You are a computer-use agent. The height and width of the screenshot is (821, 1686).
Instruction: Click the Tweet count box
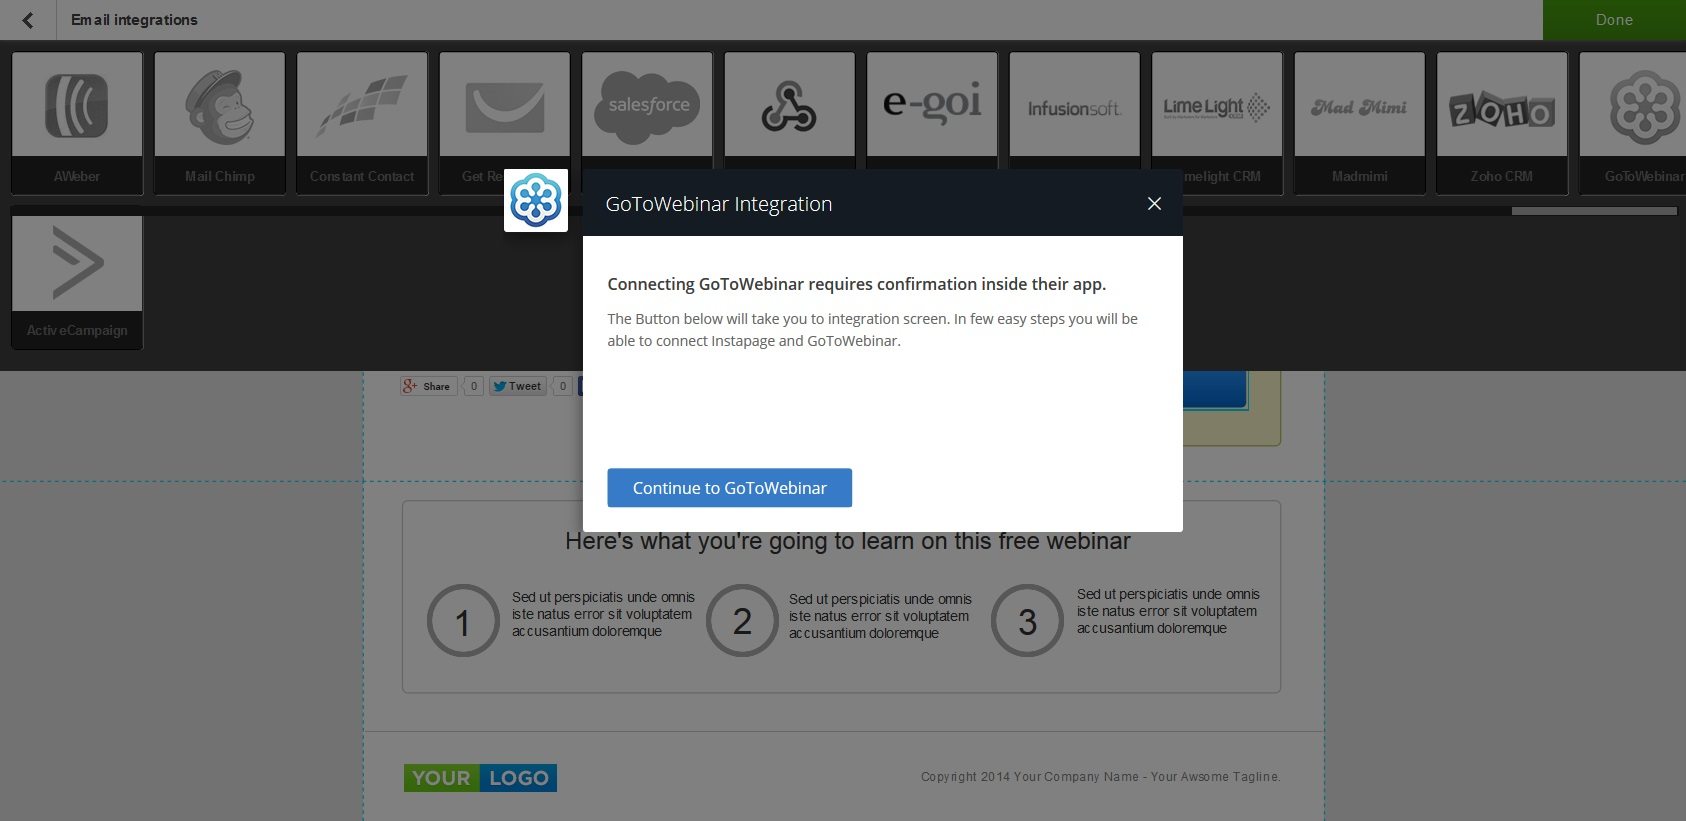click(563, 386)
